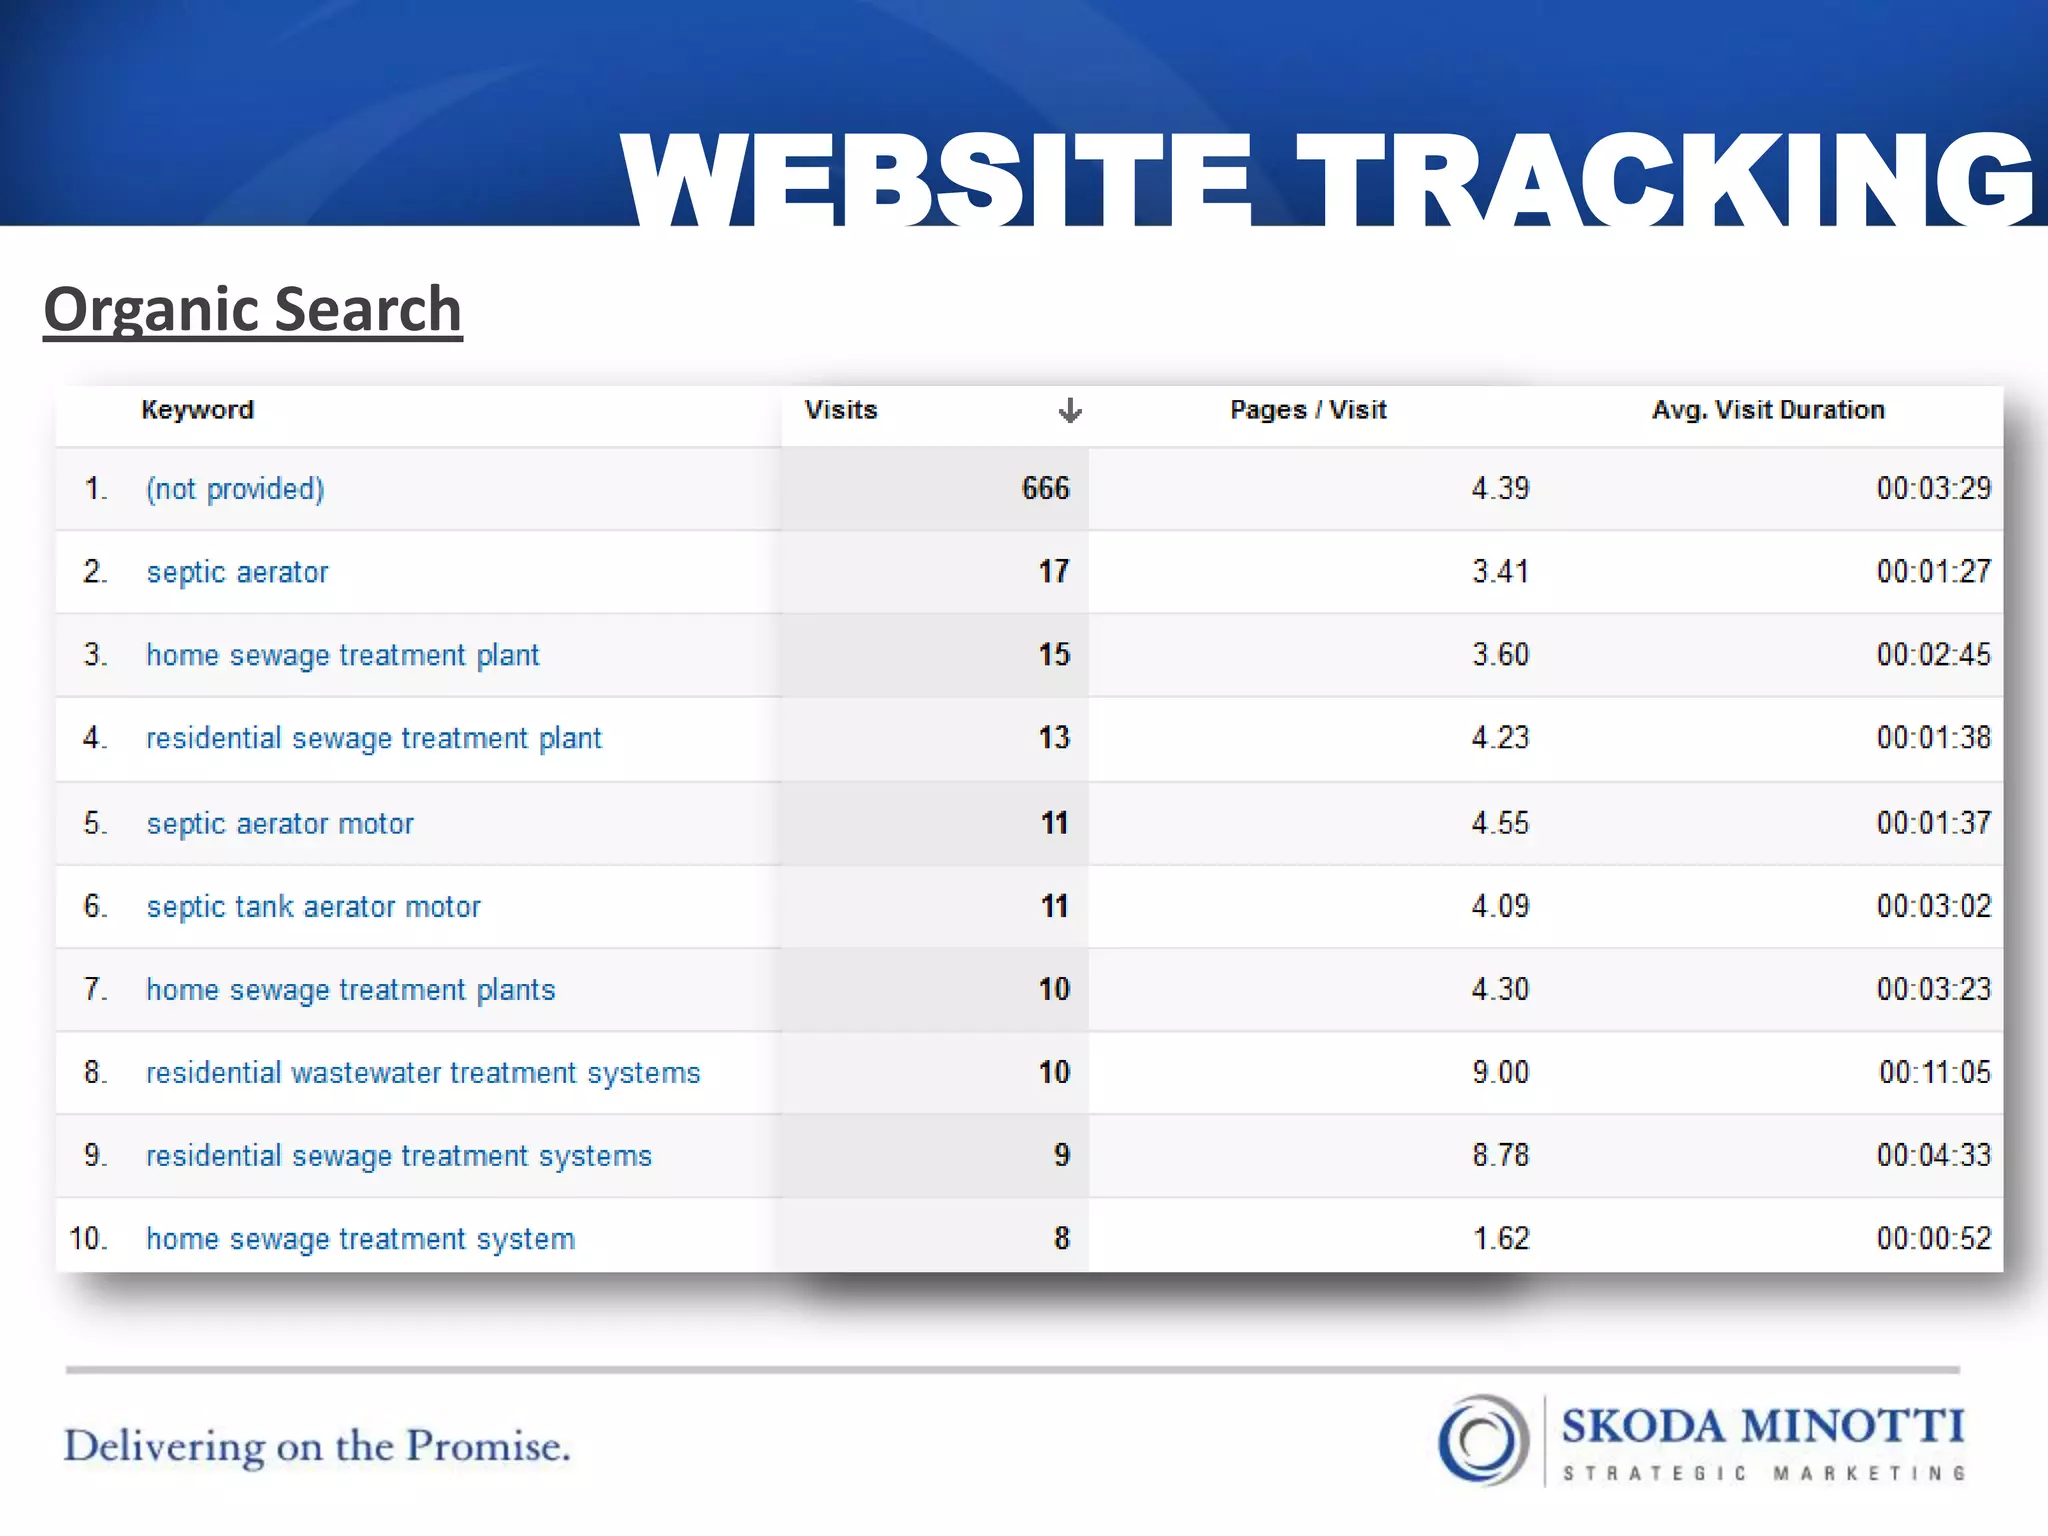Select the visits value 9

(x=1062, y=1155)
